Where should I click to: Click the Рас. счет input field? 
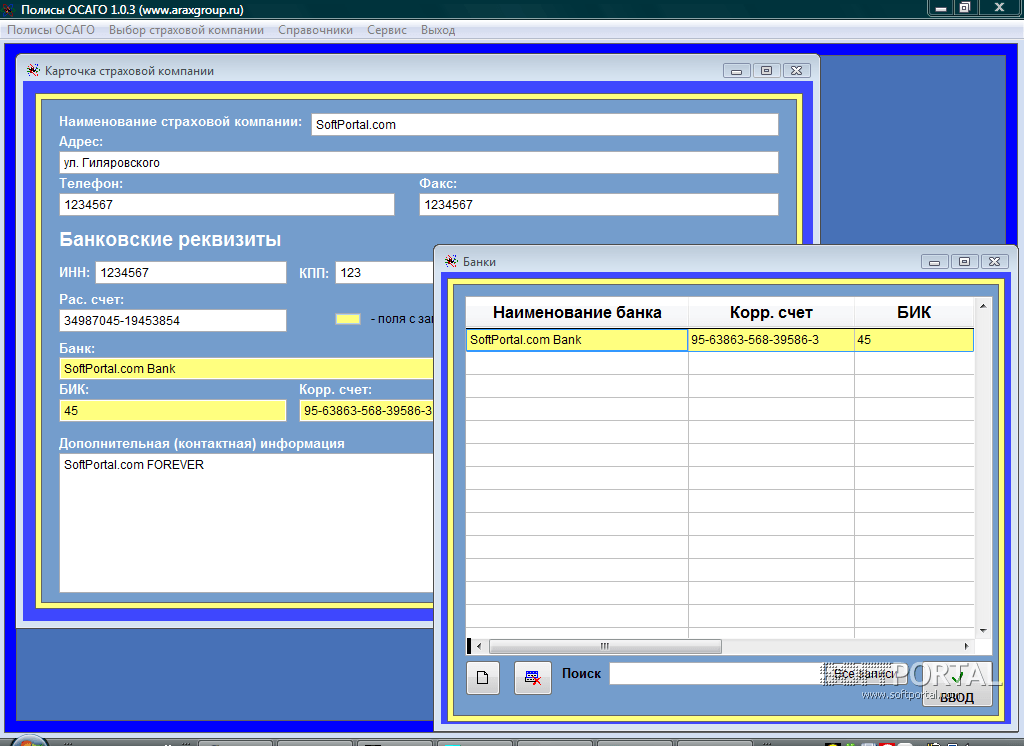(x=172, y=321)
